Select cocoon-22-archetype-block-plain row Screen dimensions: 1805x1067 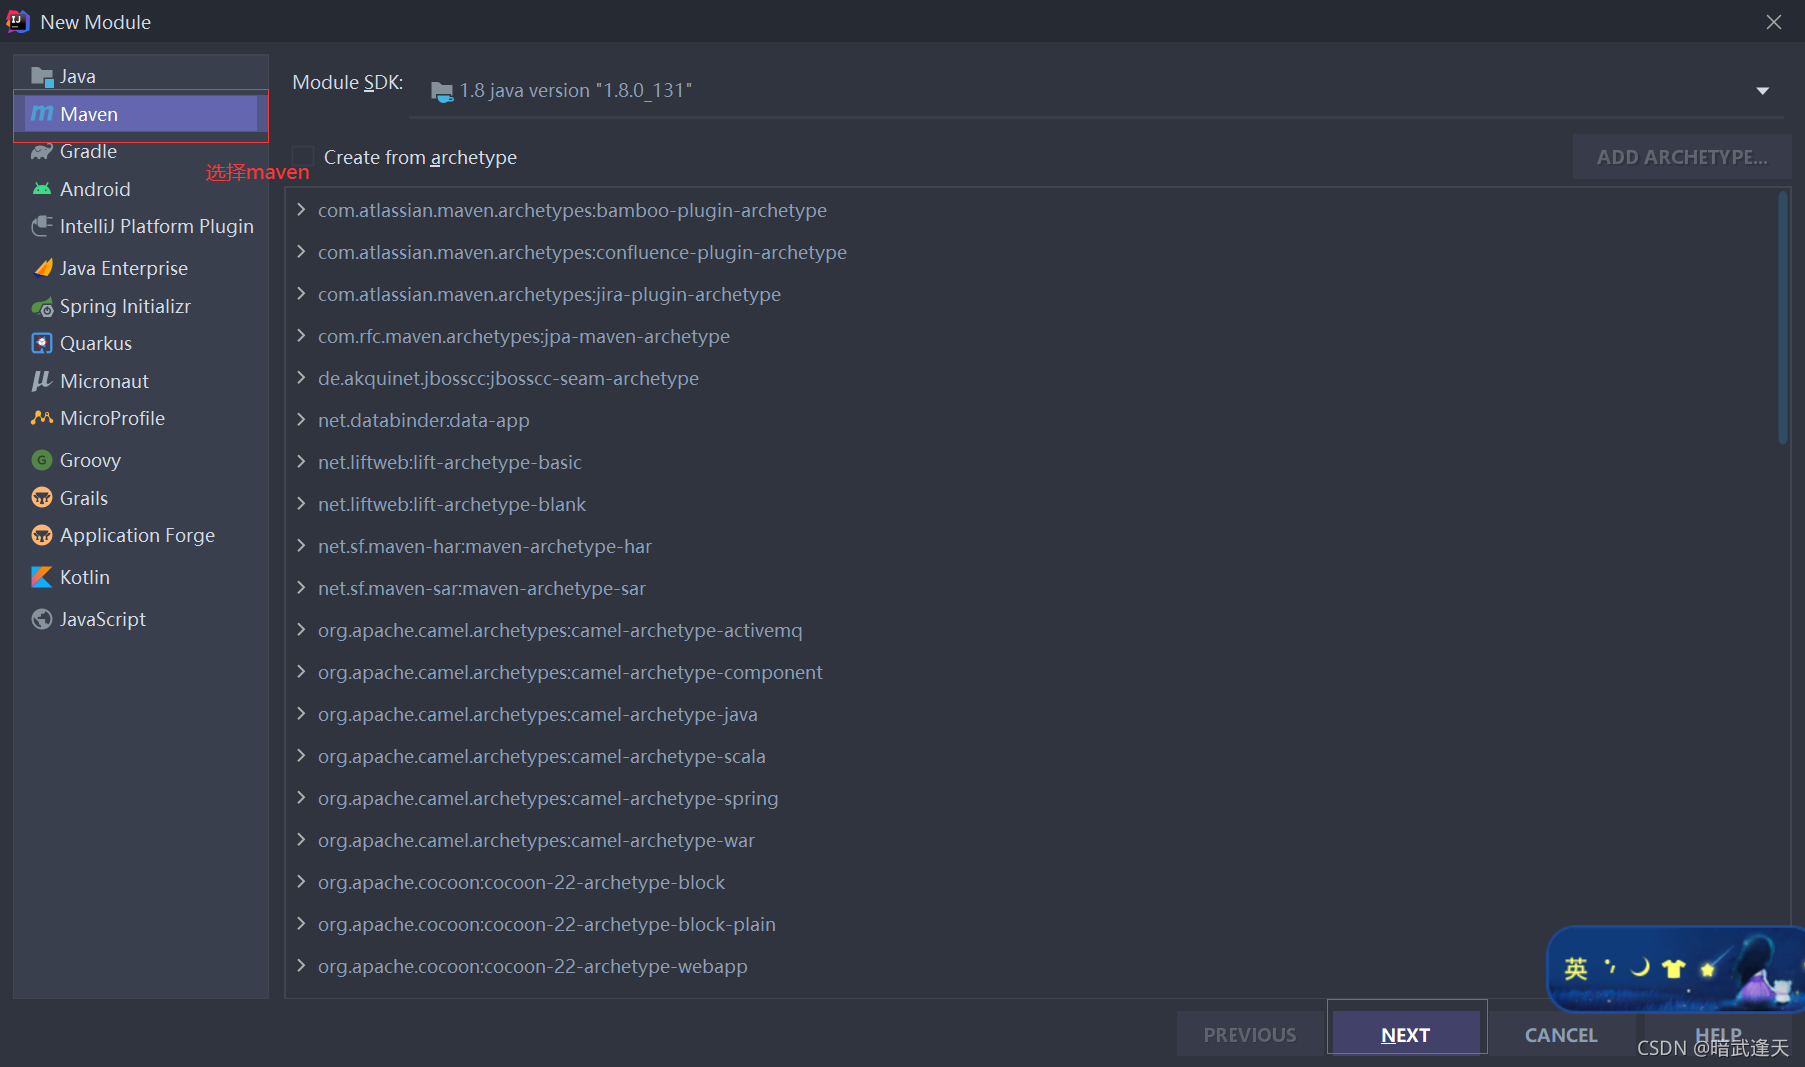[x=1030, y=924]
